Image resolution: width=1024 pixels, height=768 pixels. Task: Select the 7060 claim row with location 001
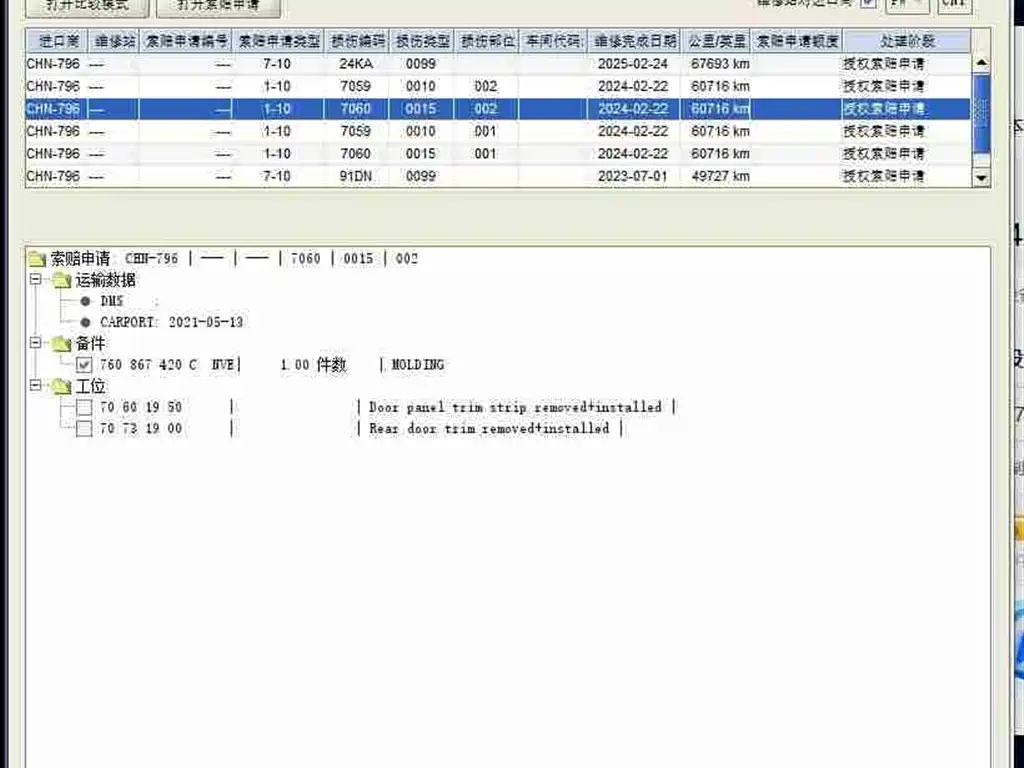click(498, 154)
